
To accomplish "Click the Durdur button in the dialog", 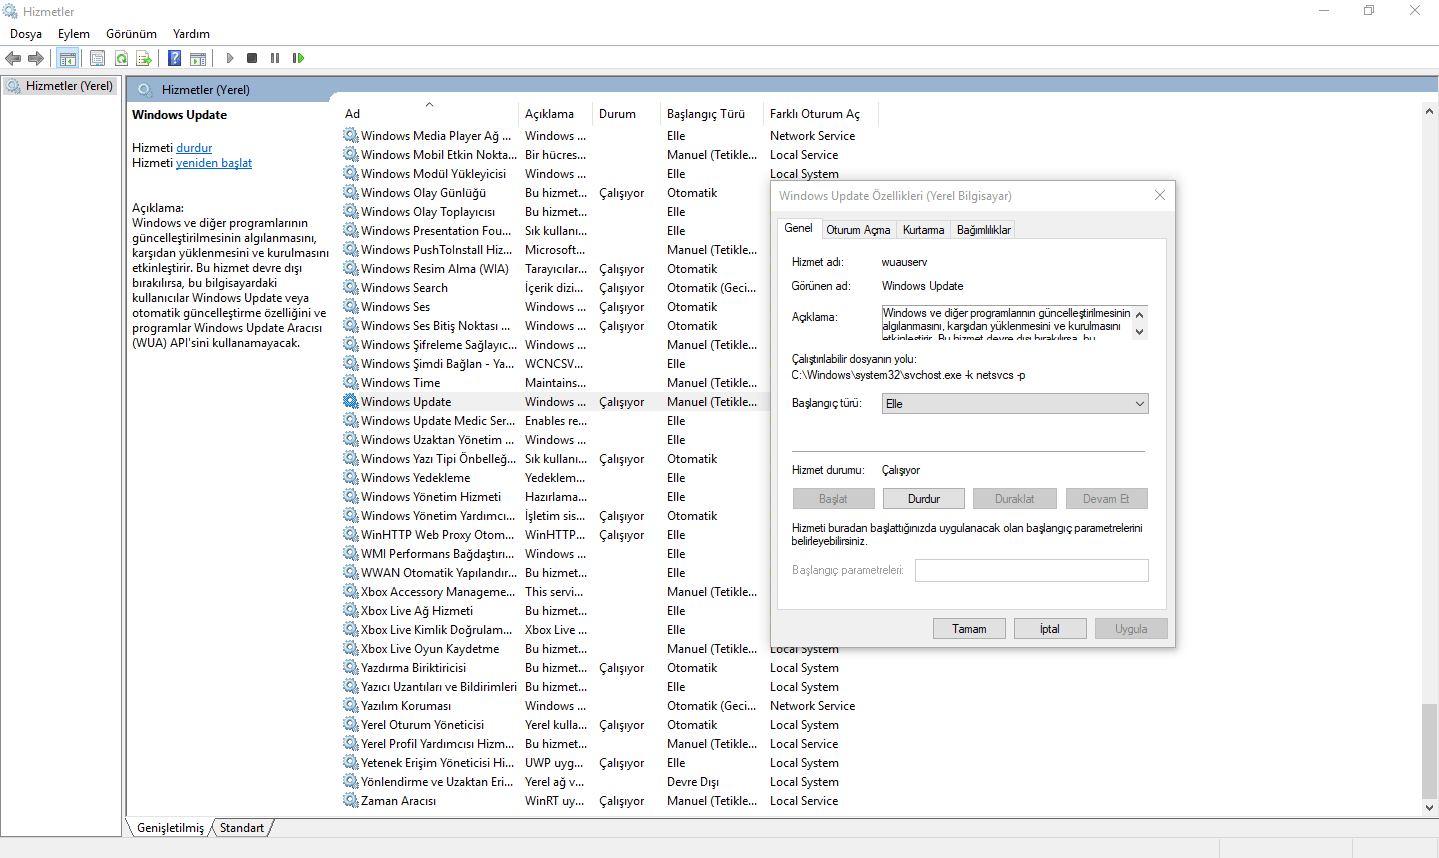I will [924, 499].
